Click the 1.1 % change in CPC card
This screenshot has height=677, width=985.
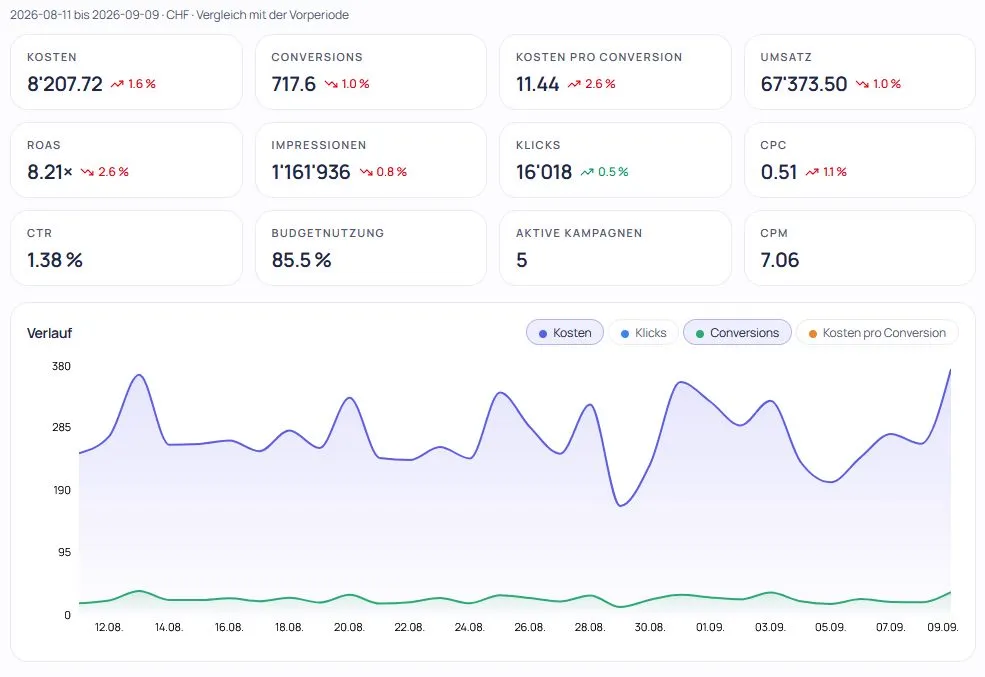tap(835, 172)
